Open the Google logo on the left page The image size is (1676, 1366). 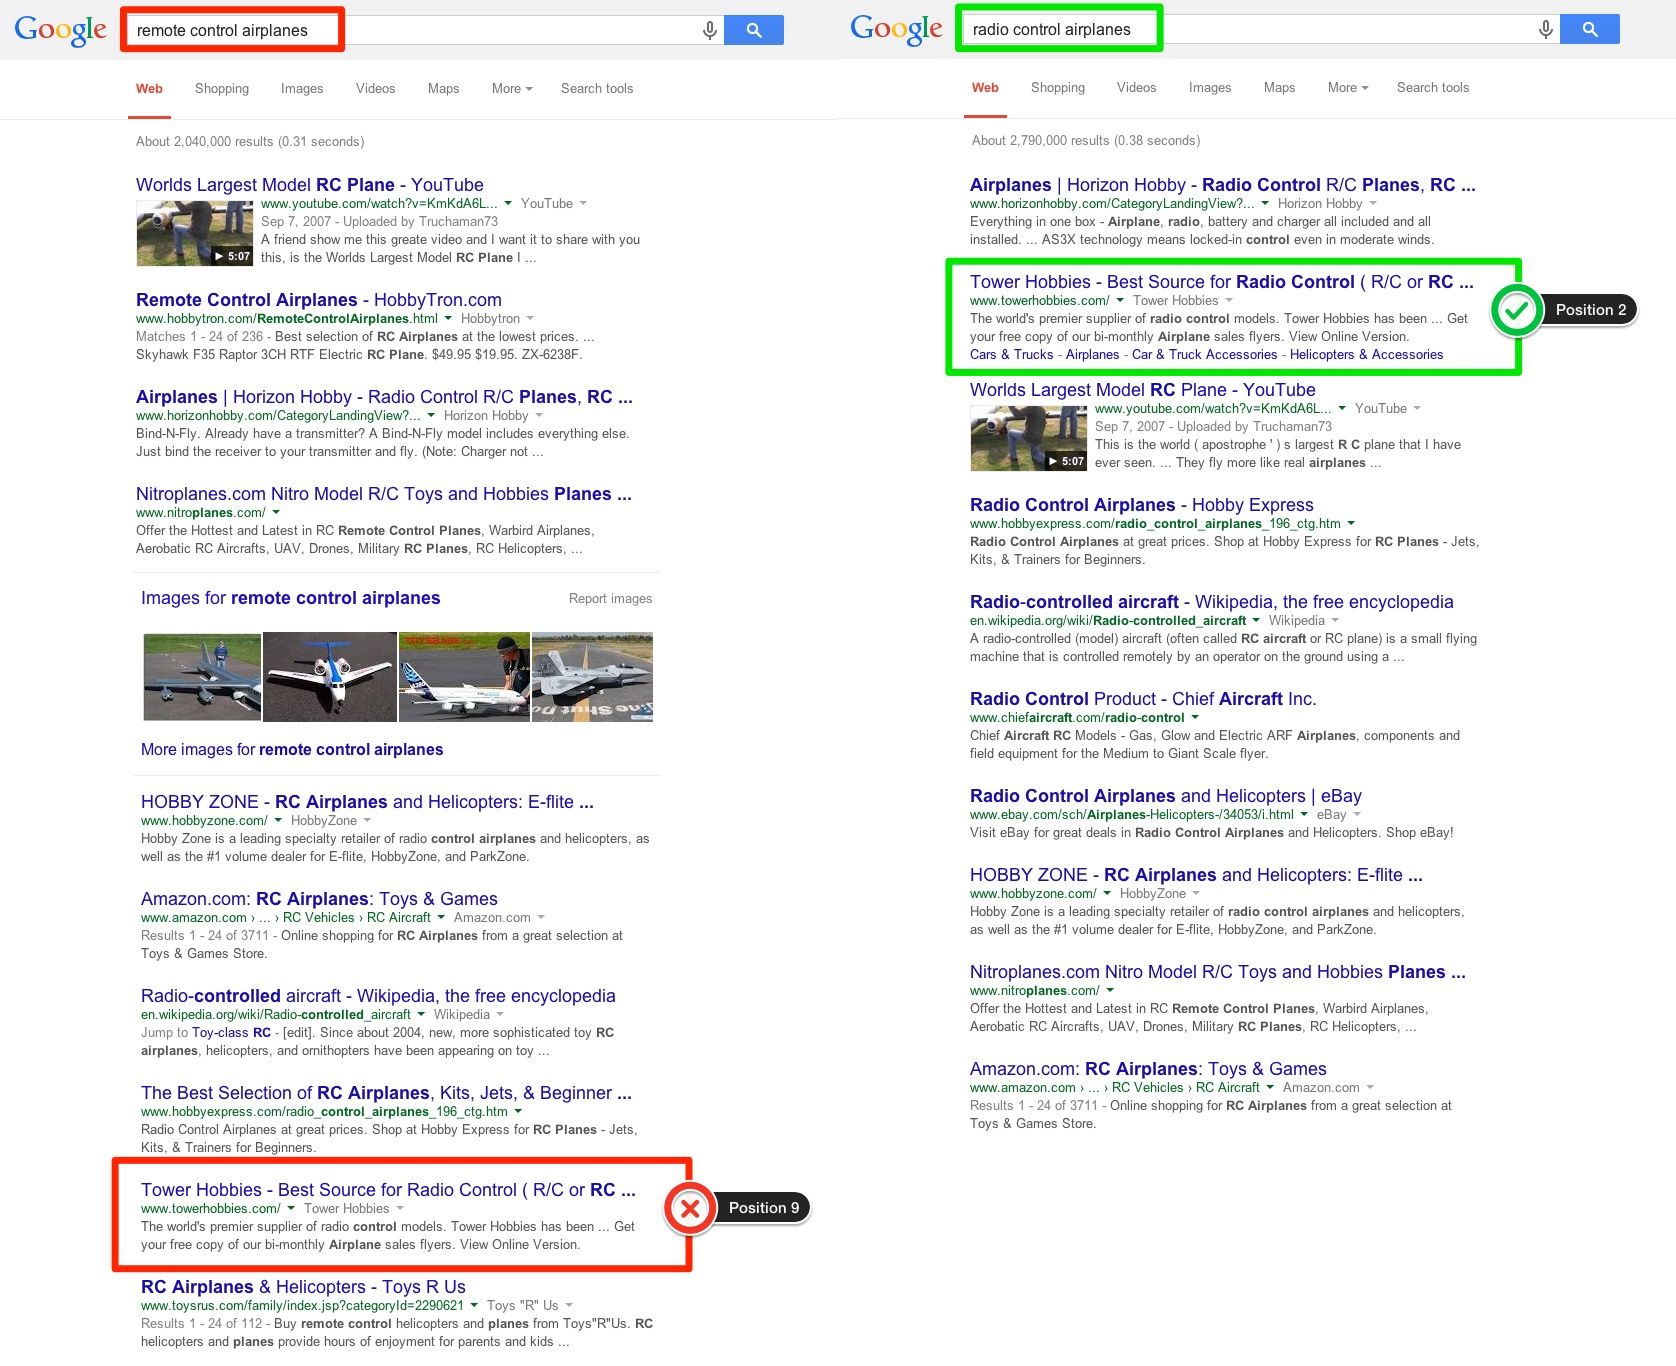(61, 31)
